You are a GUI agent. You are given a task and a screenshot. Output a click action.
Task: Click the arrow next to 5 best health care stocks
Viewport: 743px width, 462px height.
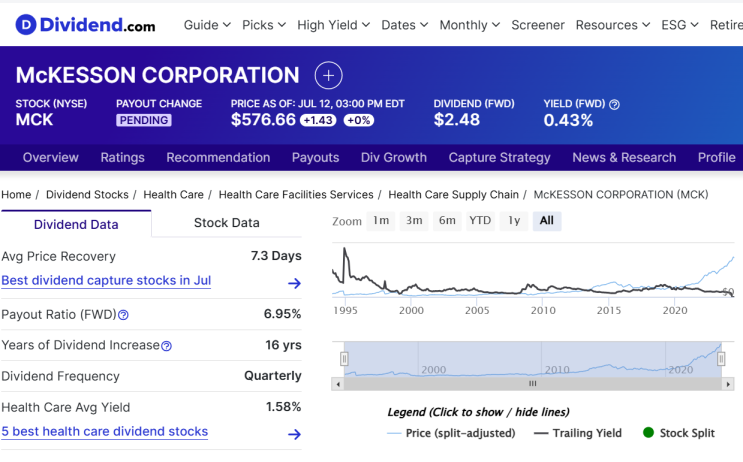(294, 434)
